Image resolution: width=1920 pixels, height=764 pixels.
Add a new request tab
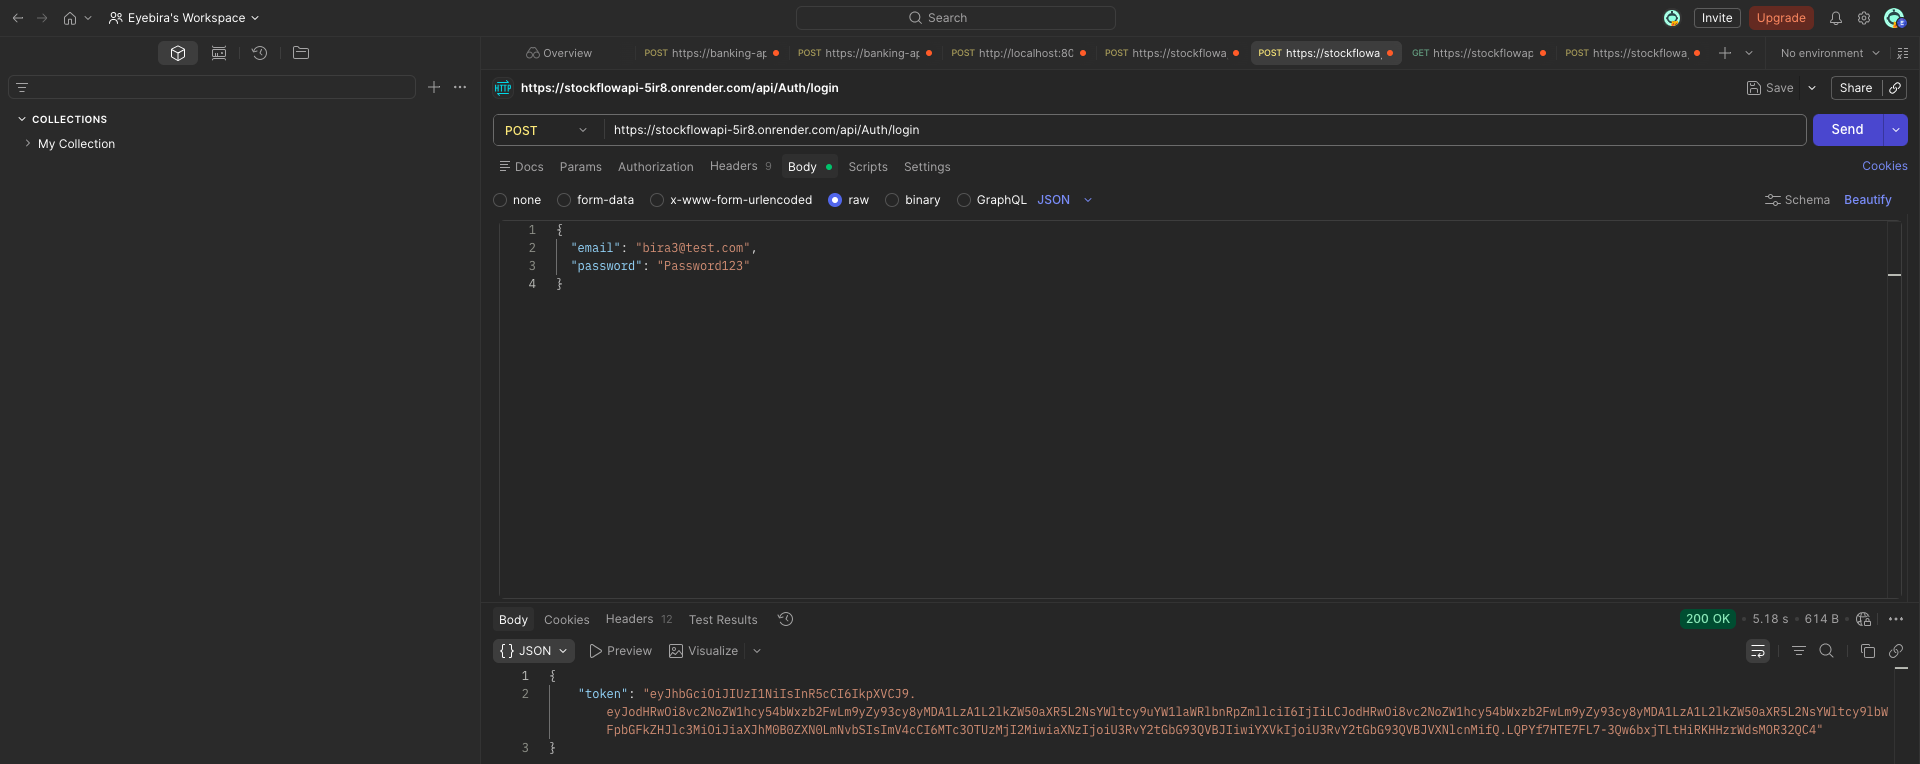1725,53
